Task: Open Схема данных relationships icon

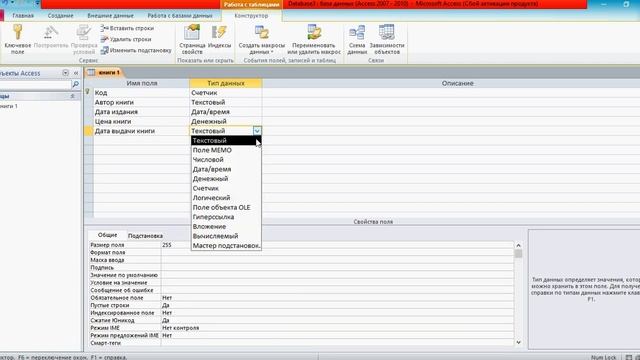Action: 357,39
